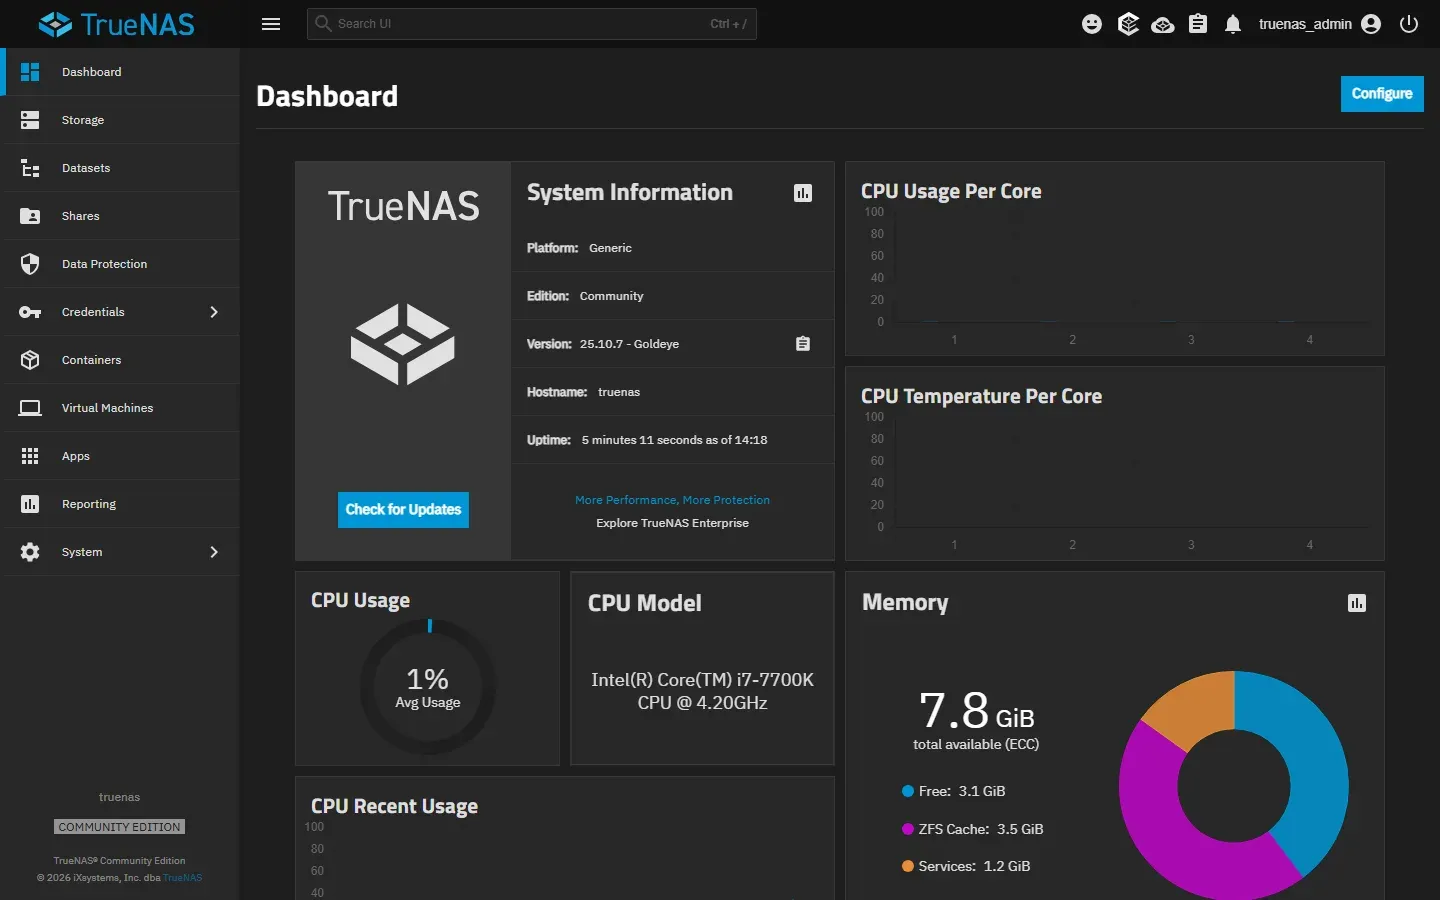This screenshot has height=900, width=1440.
Task: Open TrueCommand cloud status icon
Action: pyautogui.click(x=1163, y=24)
